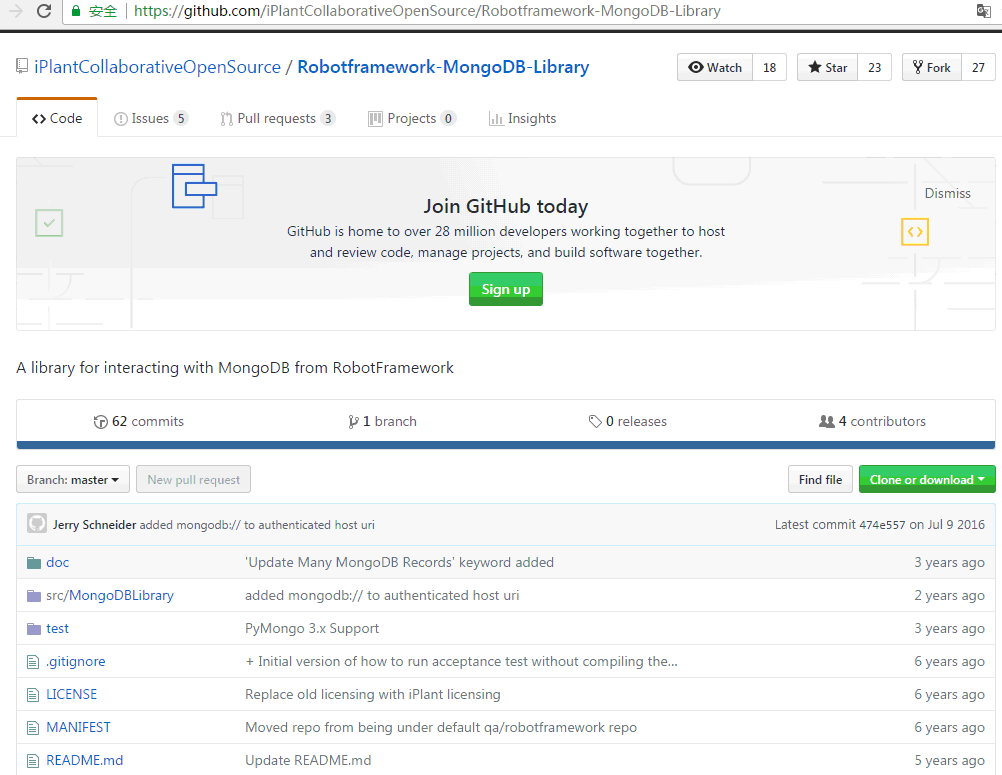Click the src/MongoDBLibrary row commit message link
The height and width of the screenshot is (775, 1002).
(x=382, y=596)
